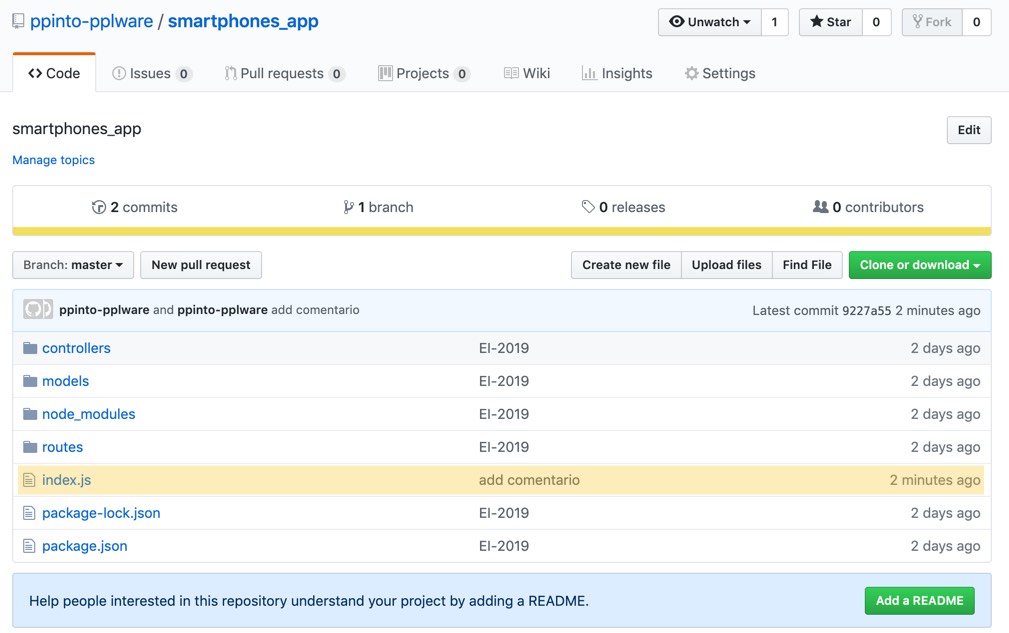This screenshot has height=633, width=1009.
Task: Open latest commit hash 9227a55
Action: [x=866, y=310]
